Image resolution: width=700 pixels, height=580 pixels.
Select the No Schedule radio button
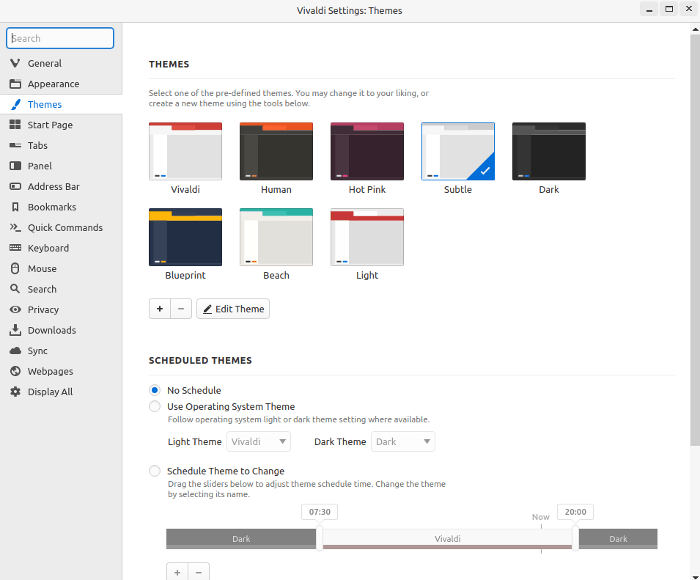[154, 390]
